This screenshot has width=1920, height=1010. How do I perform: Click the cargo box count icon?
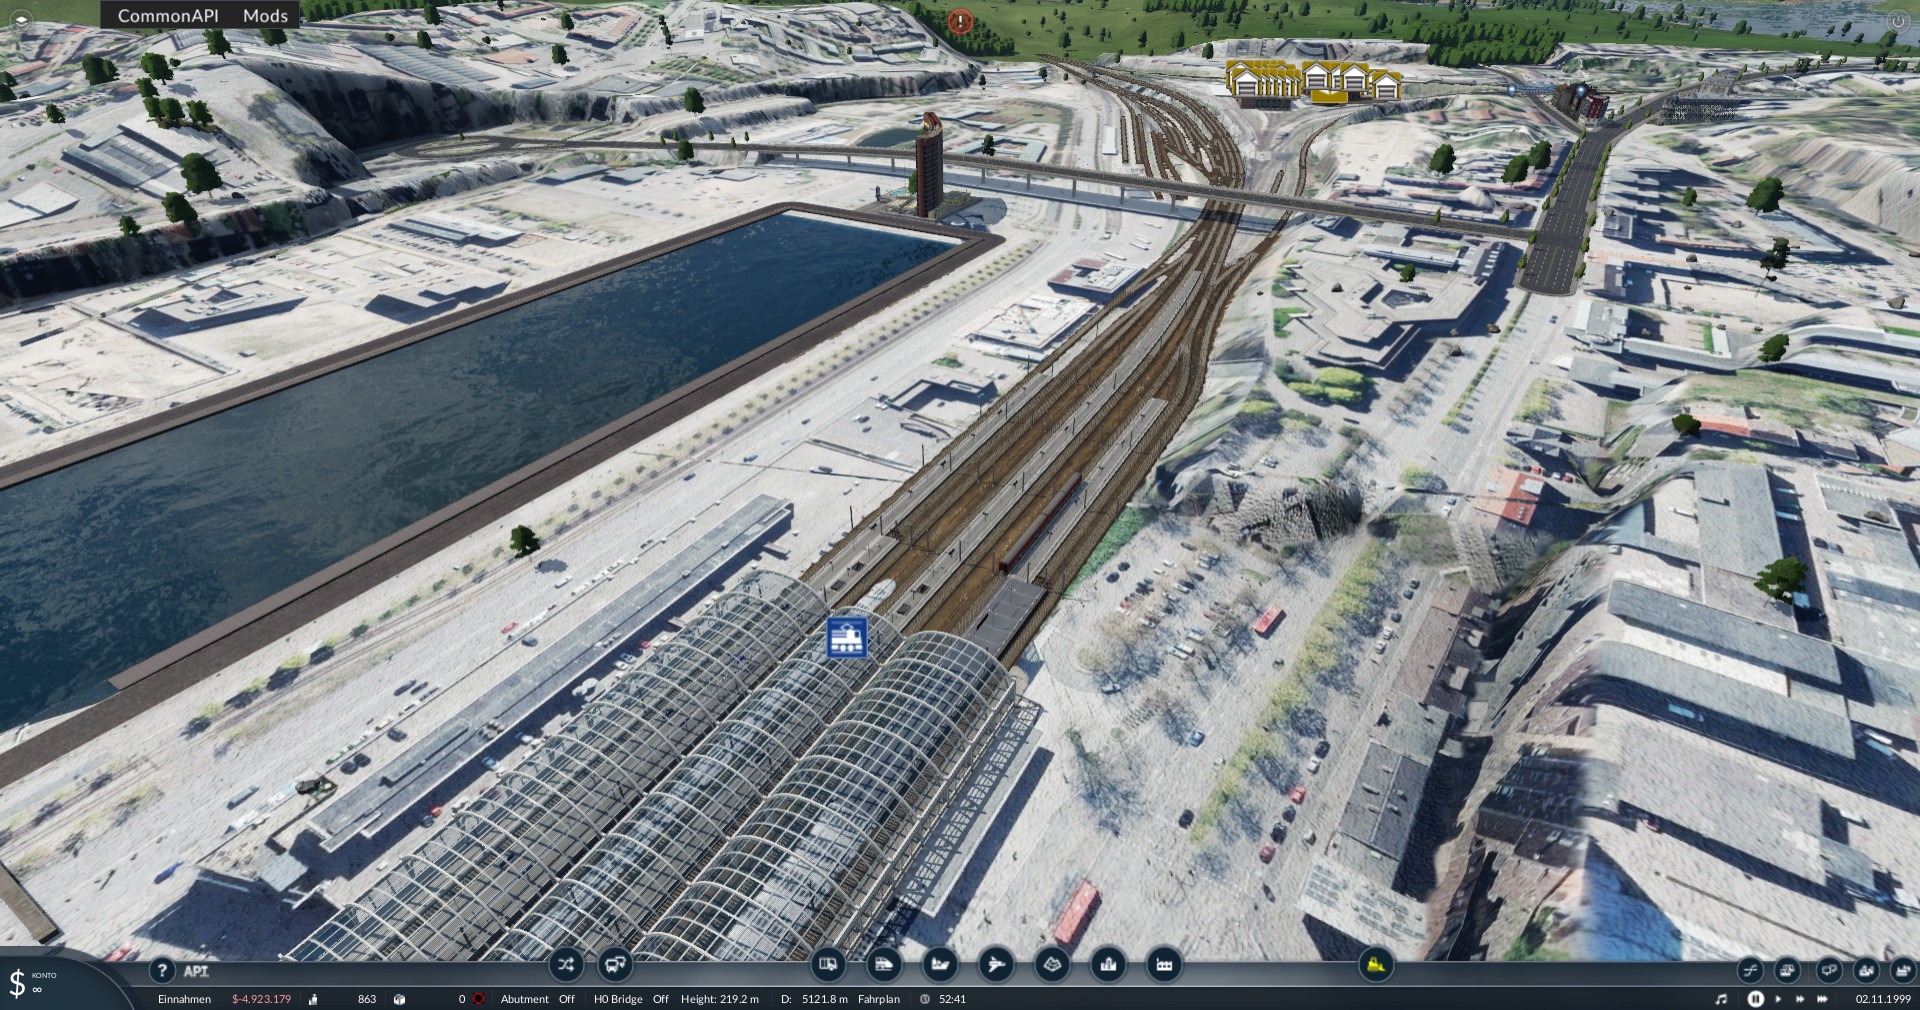click(x=400, y=999)
